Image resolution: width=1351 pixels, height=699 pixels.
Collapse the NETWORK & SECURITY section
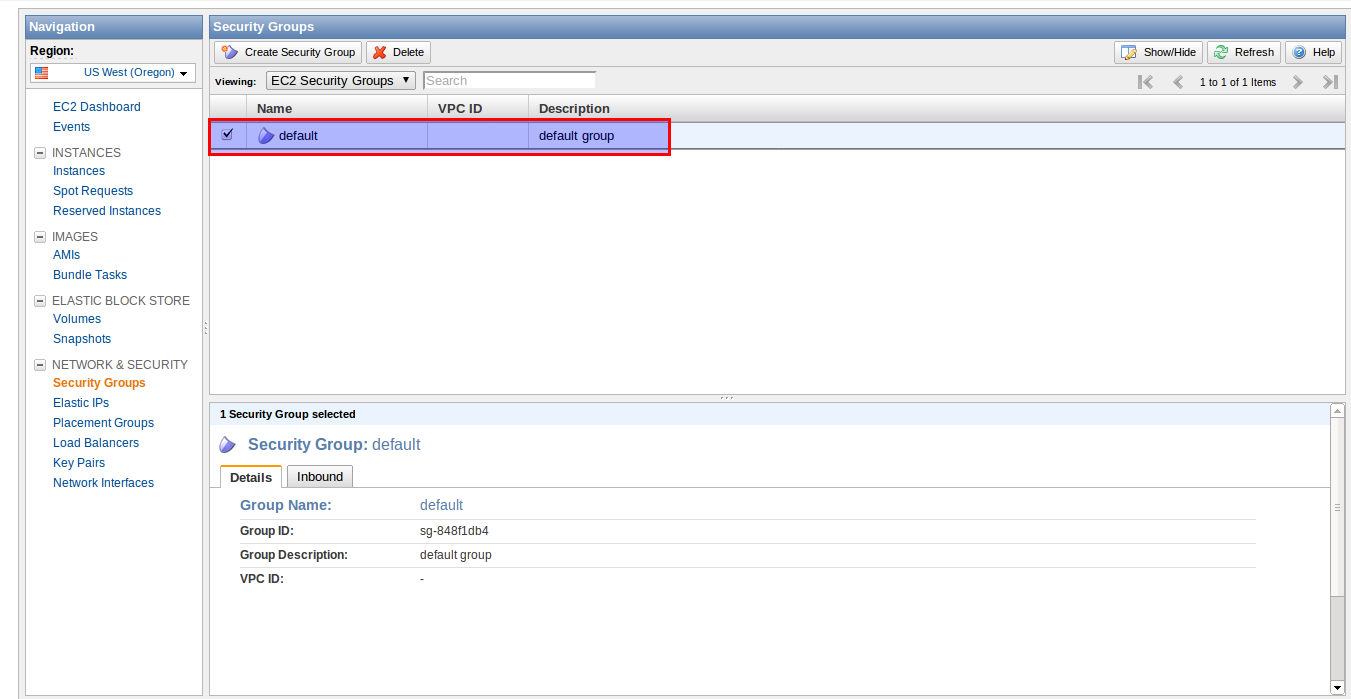(40, 365)
